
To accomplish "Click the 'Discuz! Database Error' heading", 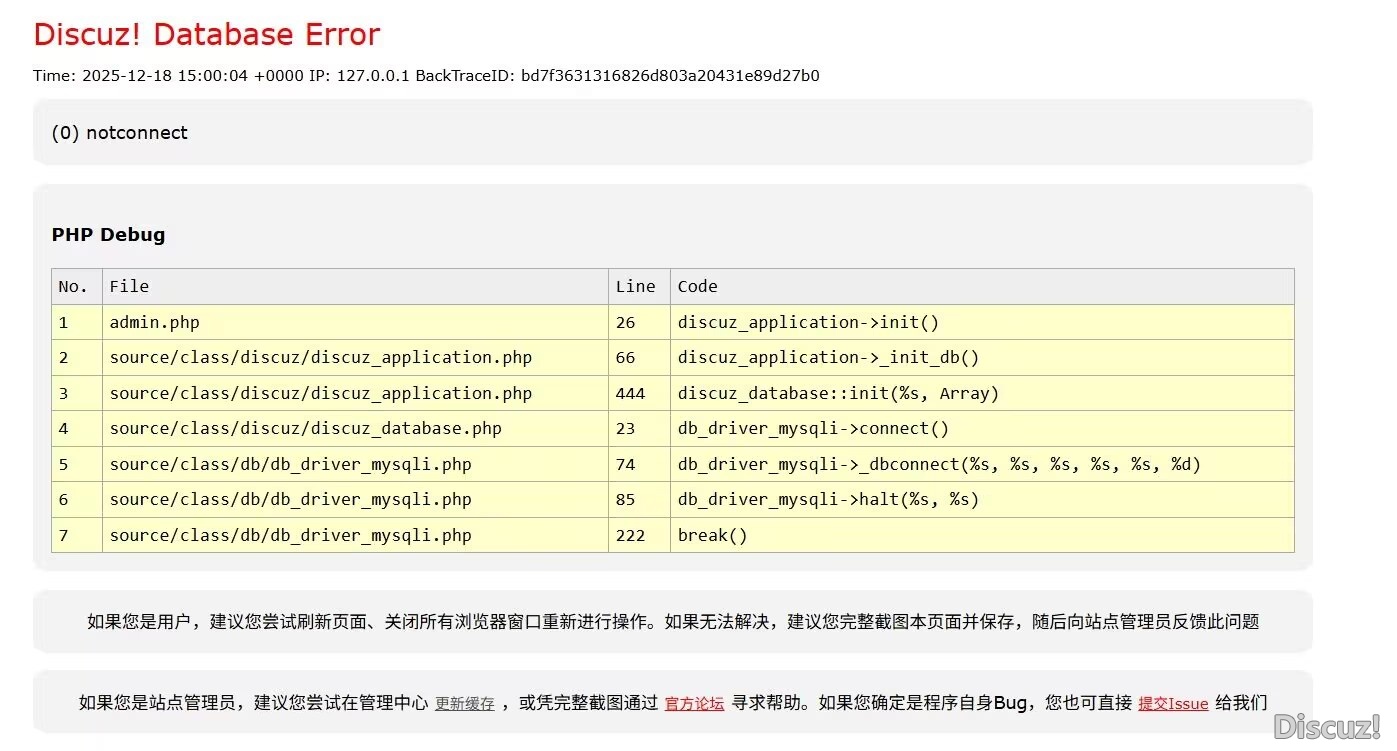I will point(207,35).
